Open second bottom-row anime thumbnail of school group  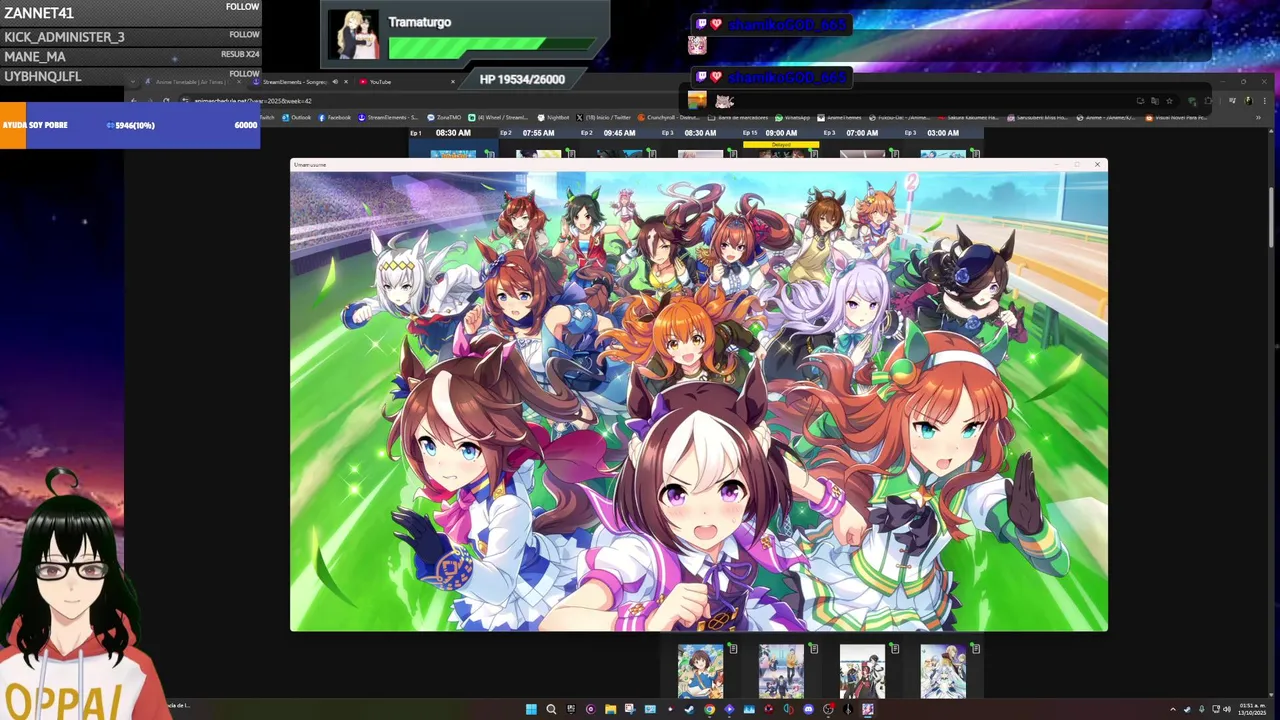coord(781,671)
